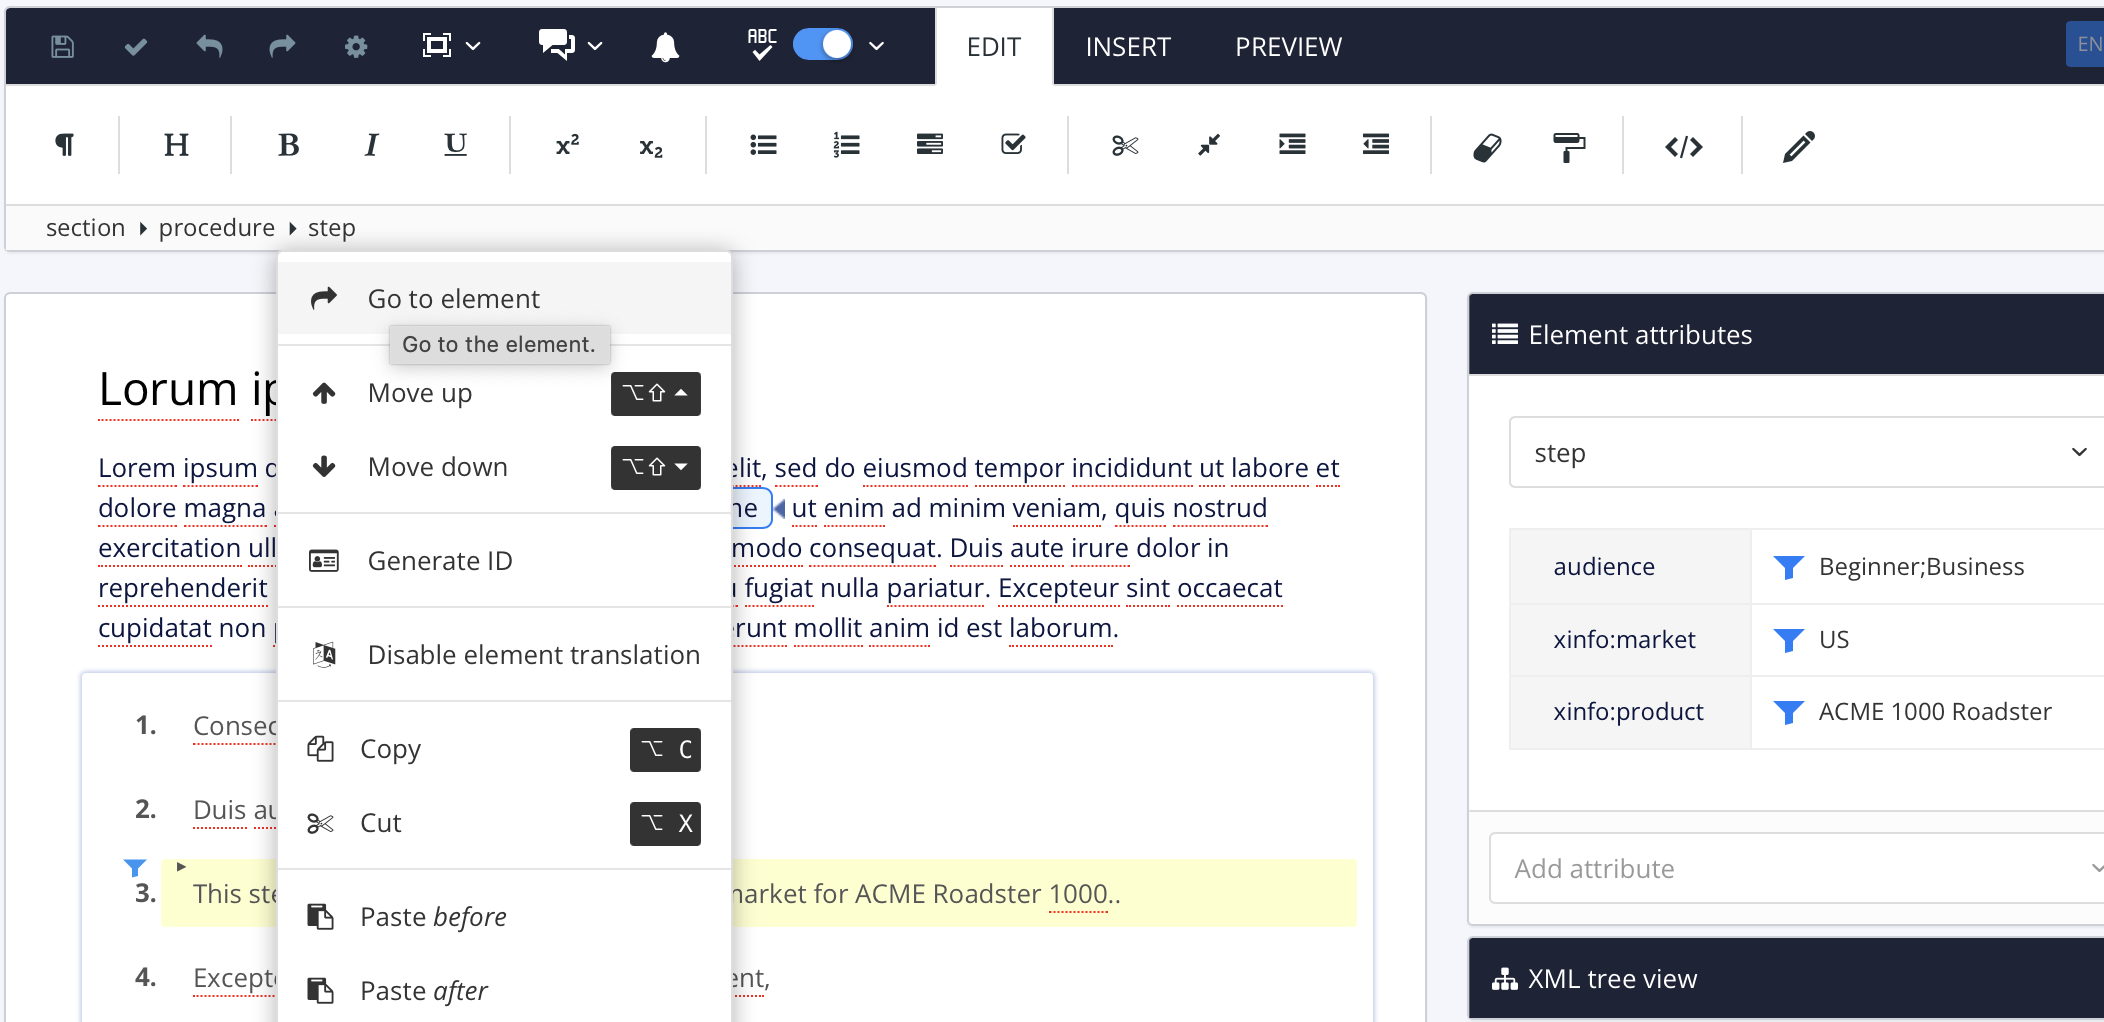The image size is (2104, 1022).
Task: Apply Bold formatting
Action: (x=288, y=146)
